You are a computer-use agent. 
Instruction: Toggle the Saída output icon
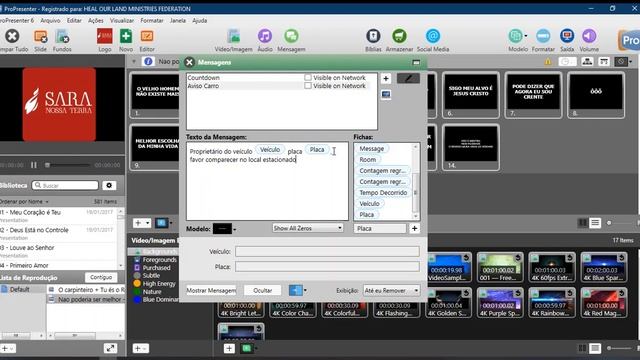click(567, 36)
